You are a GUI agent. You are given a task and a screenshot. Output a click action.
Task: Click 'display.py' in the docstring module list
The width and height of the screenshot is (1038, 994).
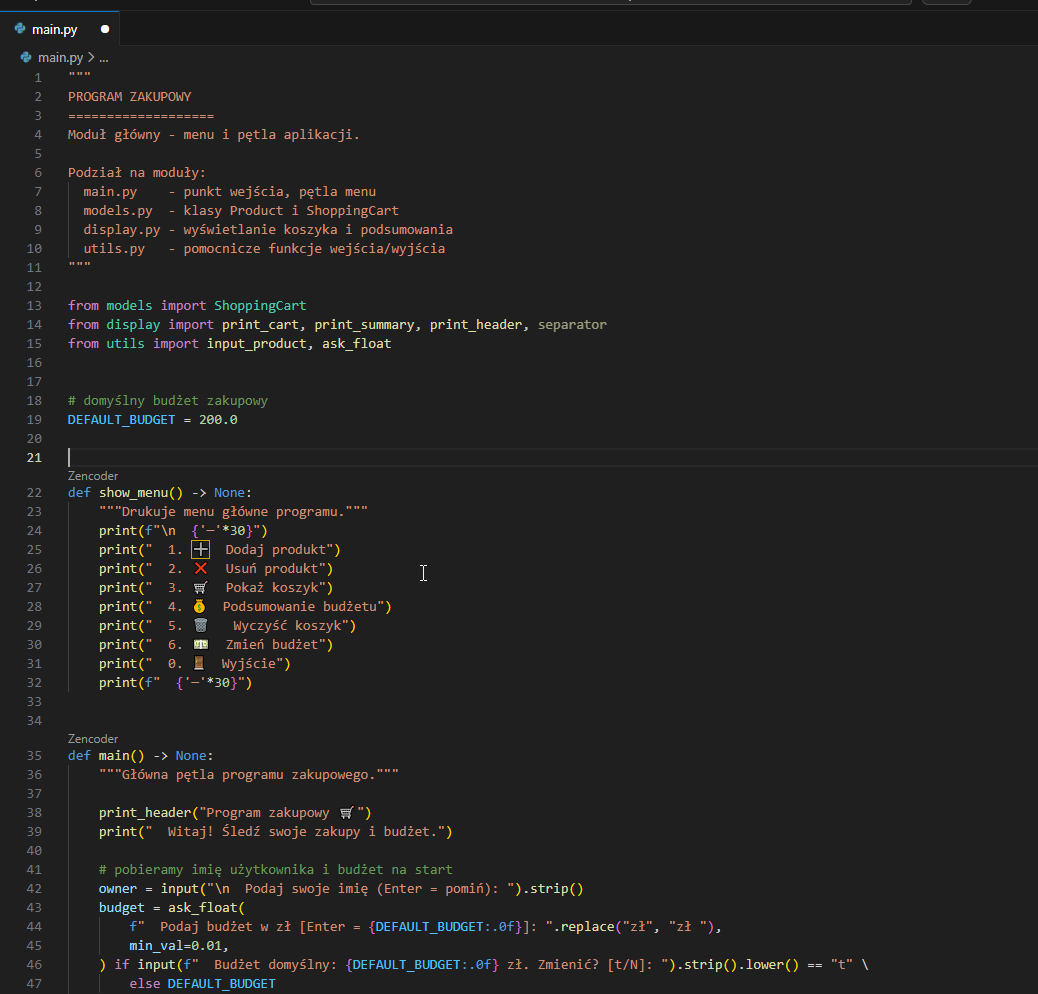(122, 230)
